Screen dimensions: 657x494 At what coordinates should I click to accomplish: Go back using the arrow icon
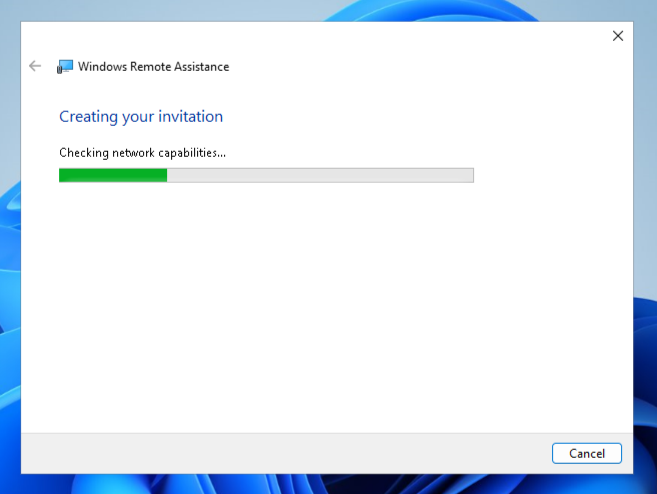(35, 66)
